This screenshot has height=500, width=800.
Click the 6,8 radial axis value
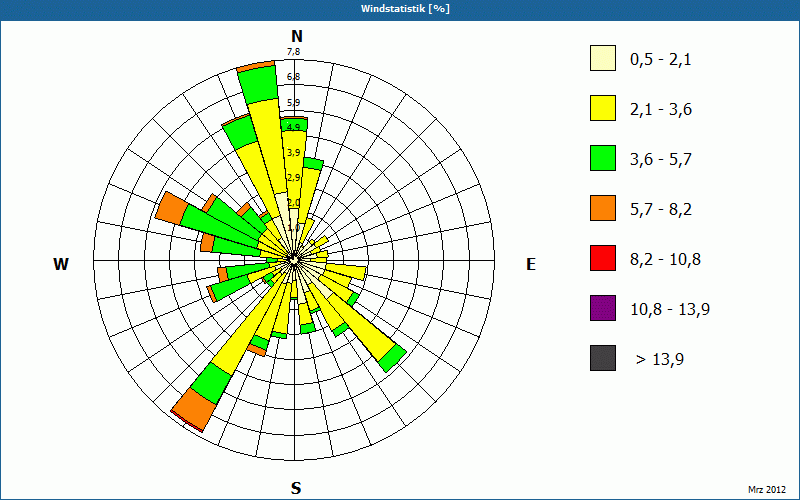[293, 77]
